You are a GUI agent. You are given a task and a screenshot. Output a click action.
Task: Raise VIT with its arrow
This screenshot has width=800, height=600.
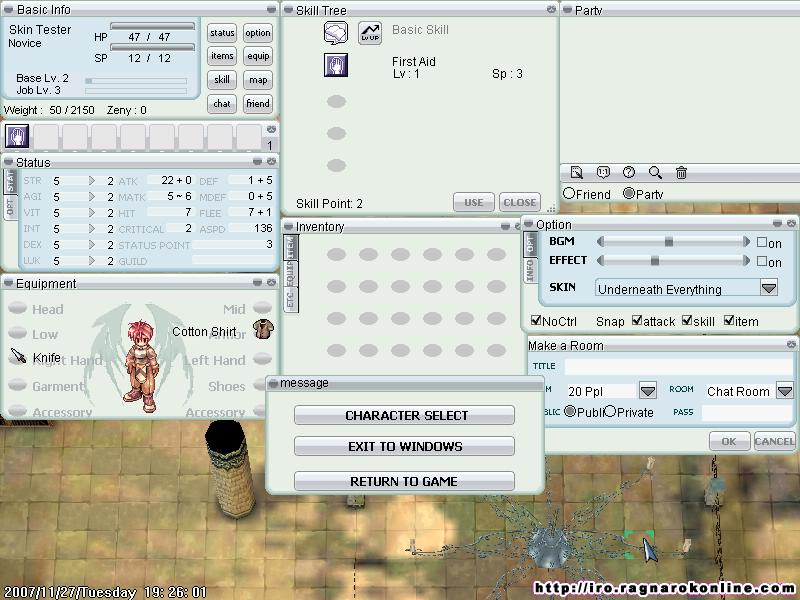click(x=92, y=212)
